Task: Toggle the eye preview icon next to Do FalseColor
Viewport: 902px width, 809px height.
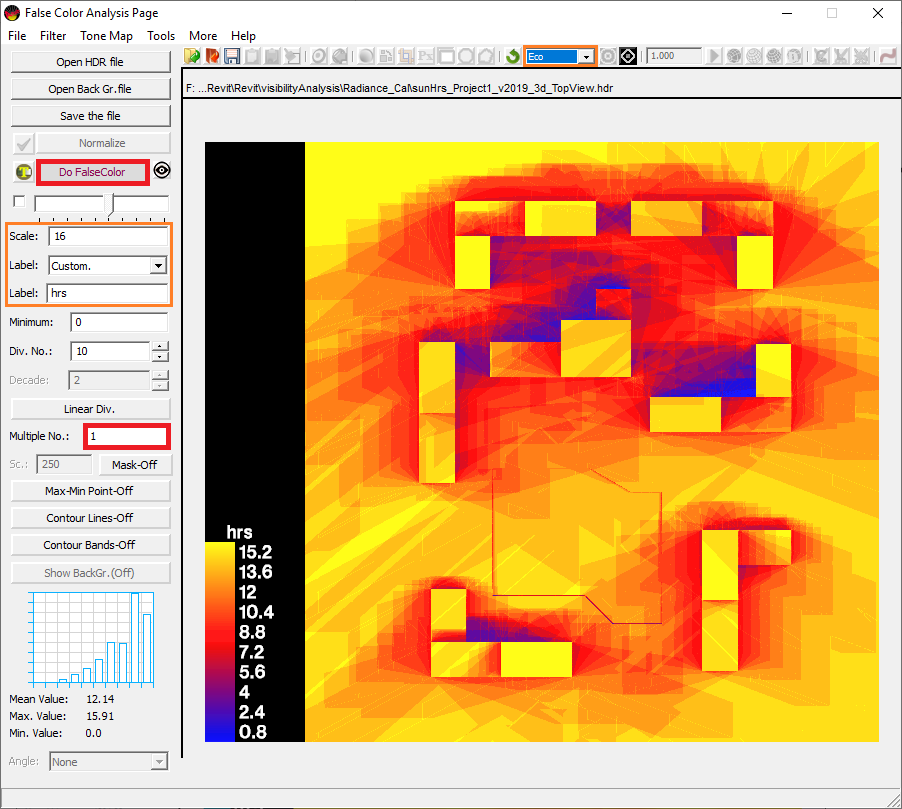Action: pos(162,170)
